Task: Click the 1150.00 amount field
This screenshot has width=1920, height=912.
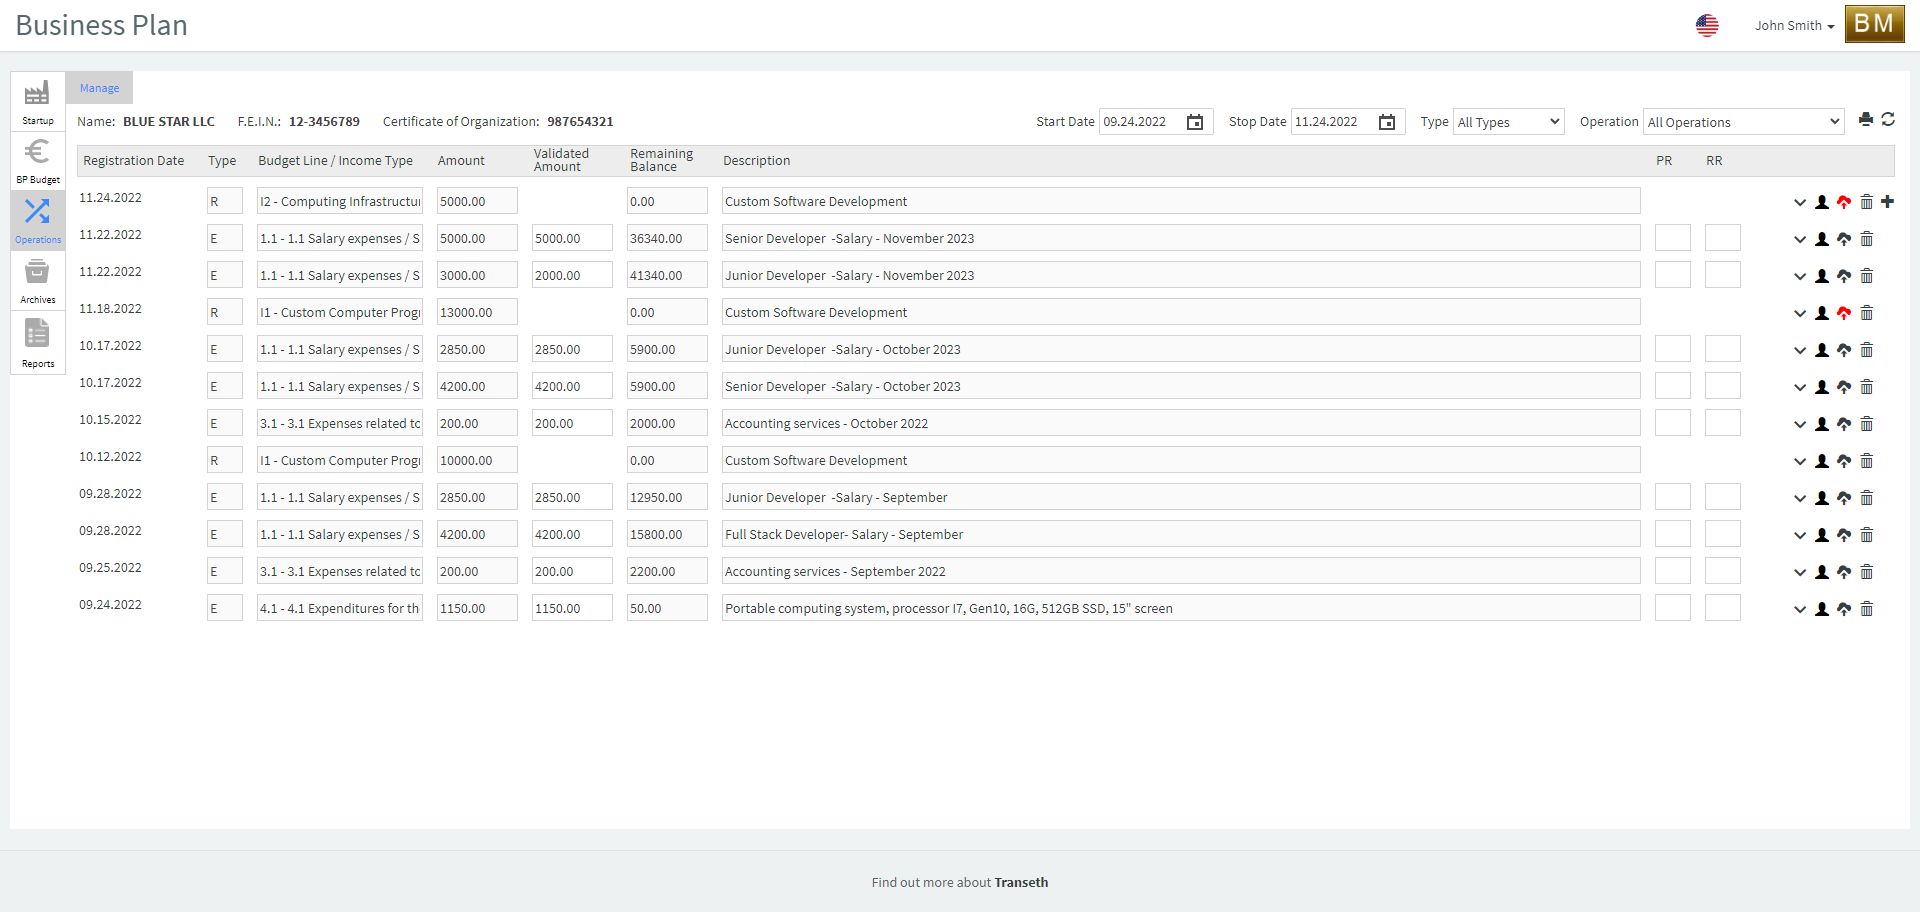Action: 477,608
